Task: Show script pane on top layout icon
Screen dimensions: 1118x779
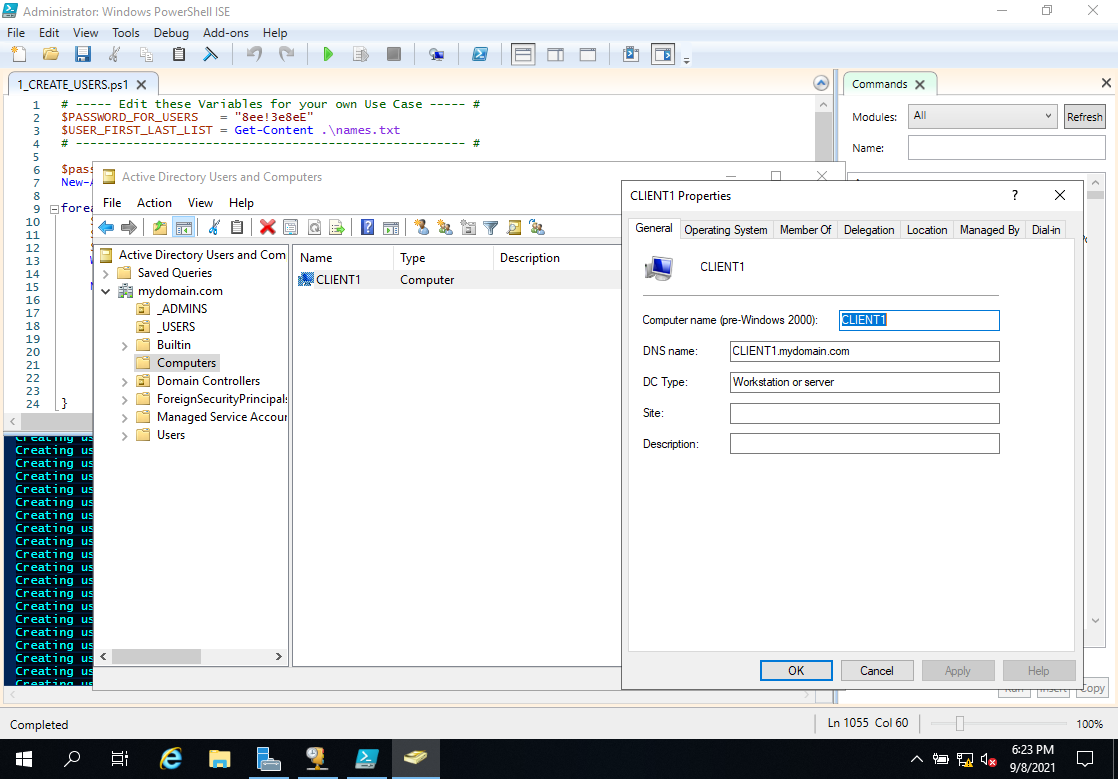Action: 523,54
